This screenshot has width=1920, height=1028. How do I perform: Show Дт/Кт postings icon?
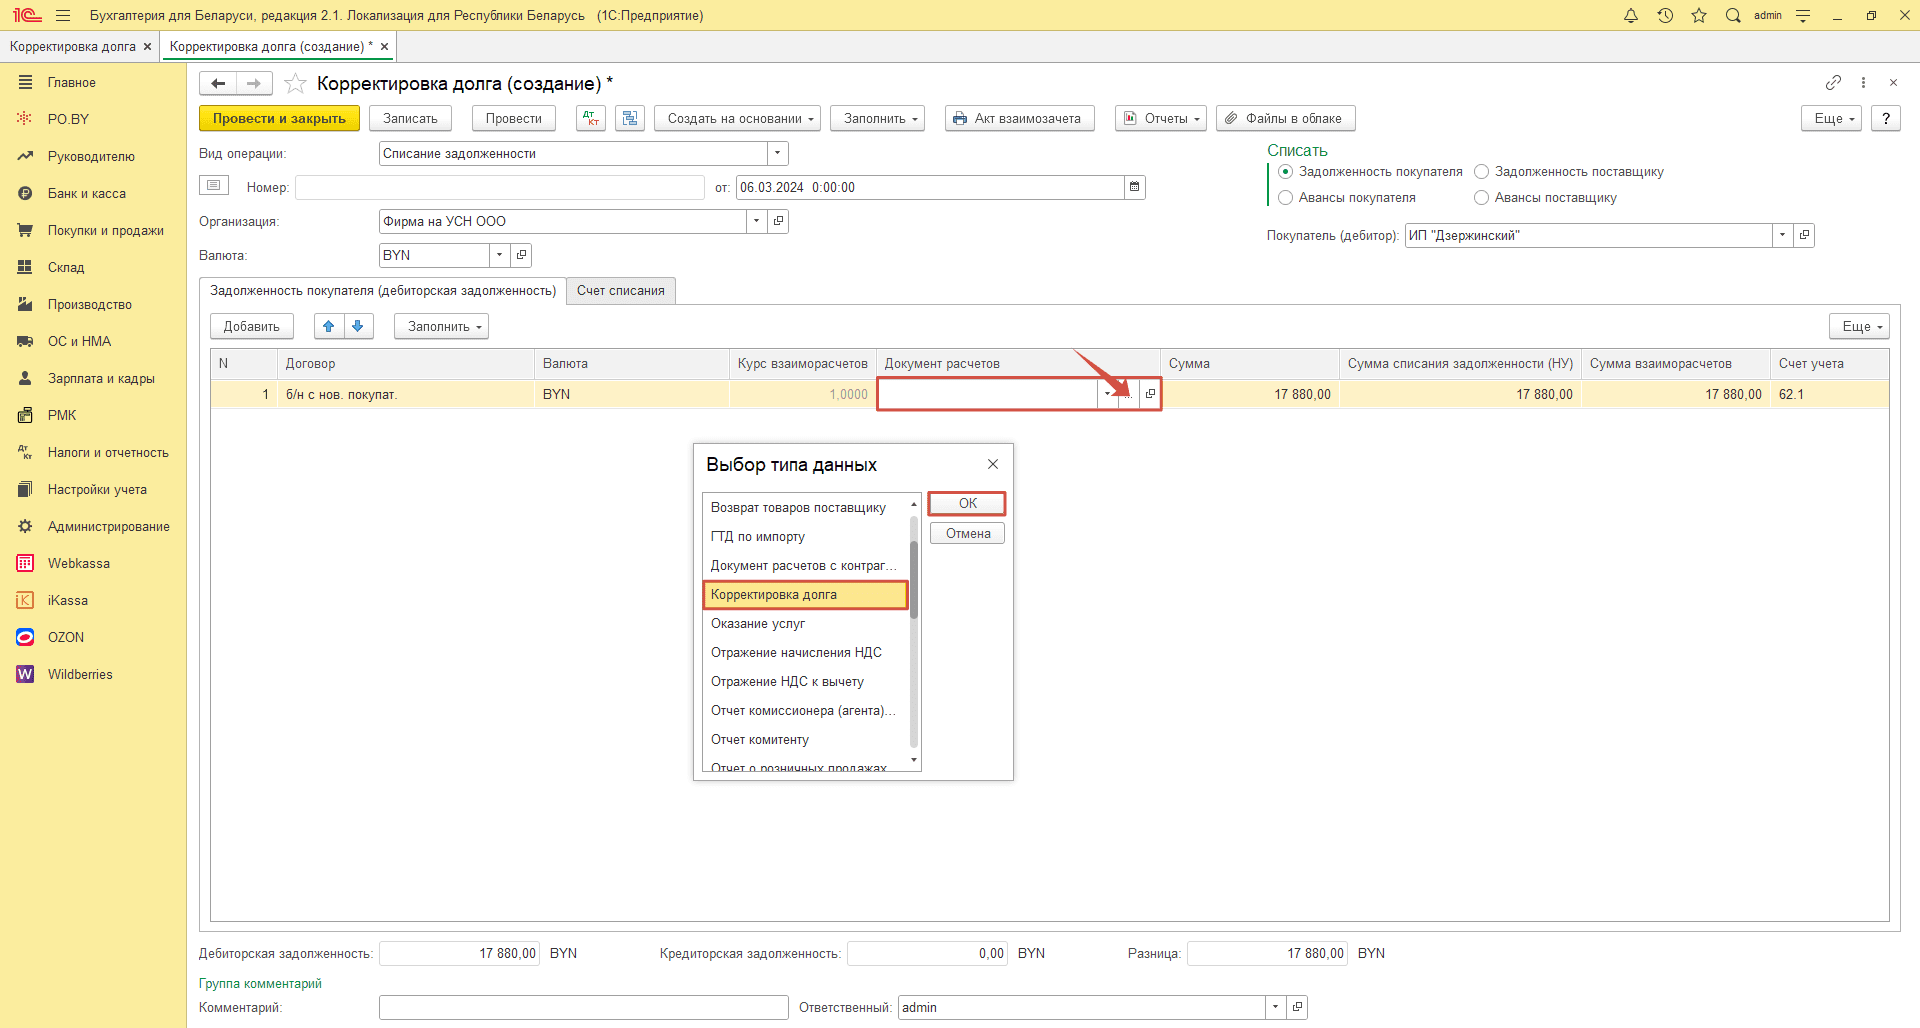[x=591, y=118]
